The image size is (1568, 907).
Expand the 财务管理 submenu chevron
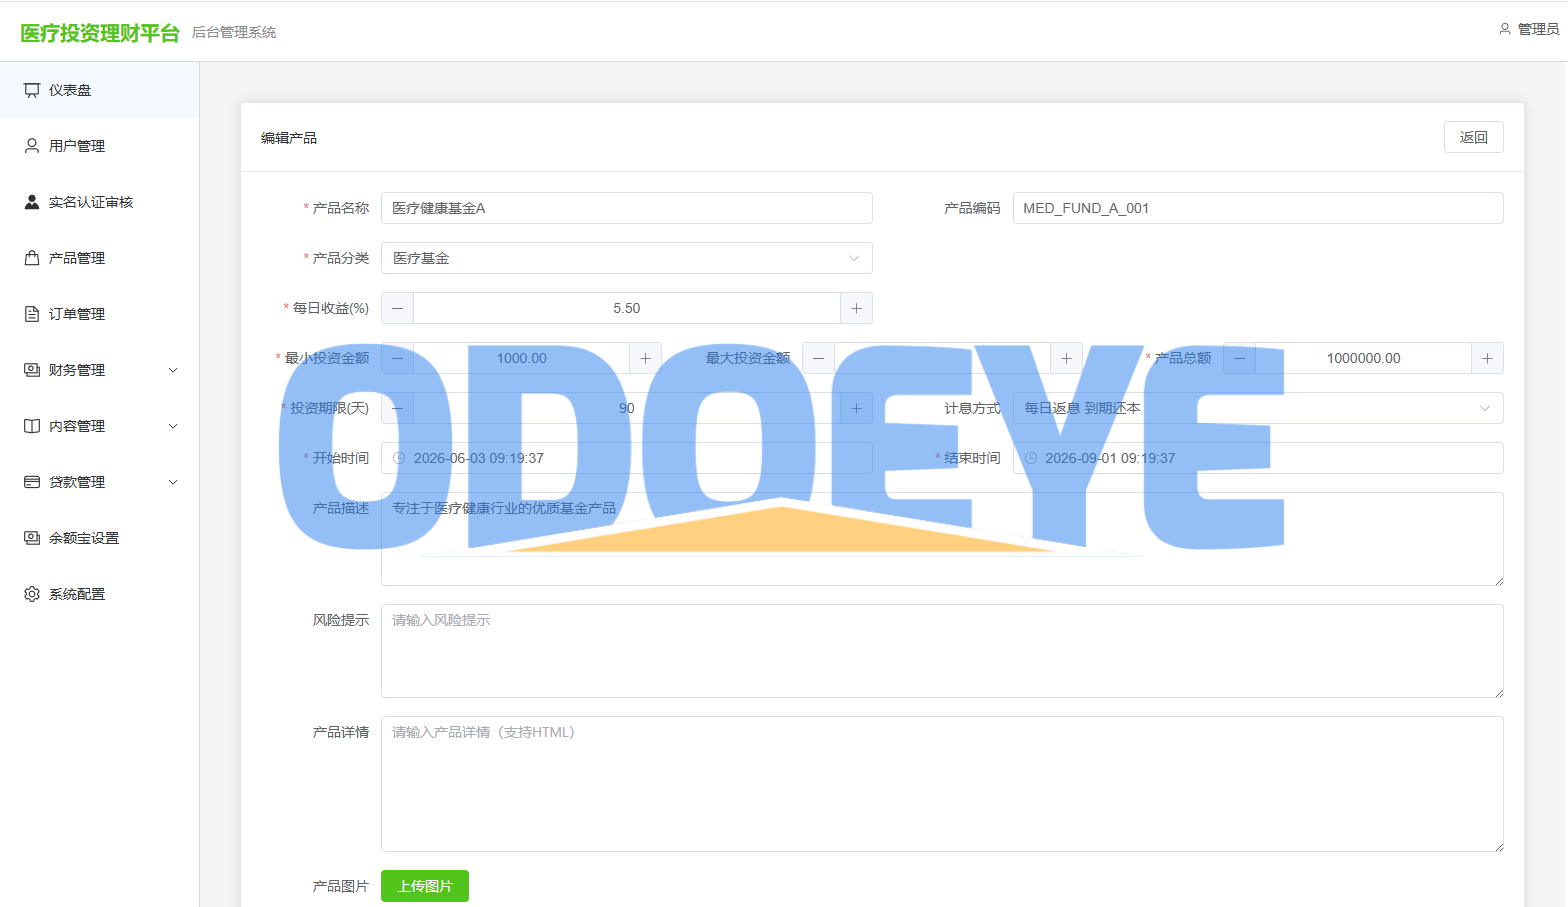click(173, 370)
